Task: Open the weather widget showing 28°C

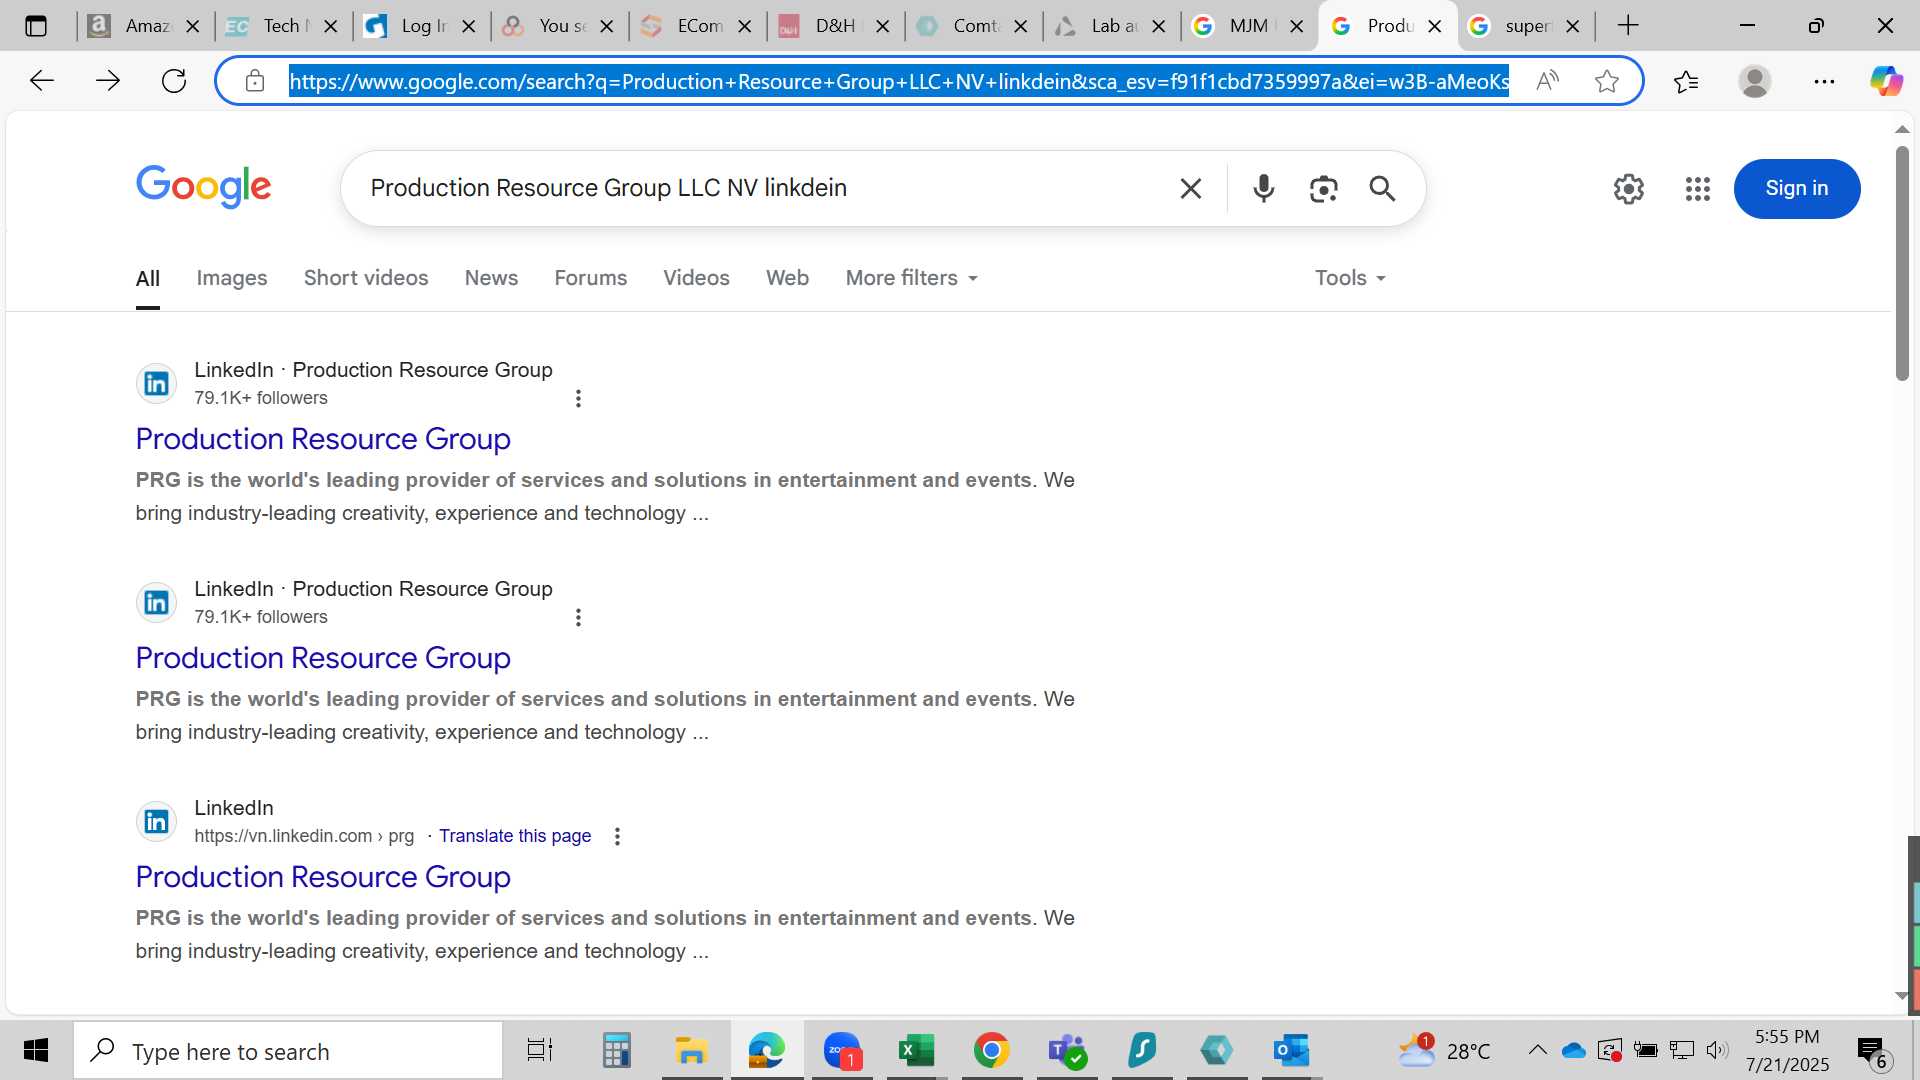Action: tap(1445, 1050)
